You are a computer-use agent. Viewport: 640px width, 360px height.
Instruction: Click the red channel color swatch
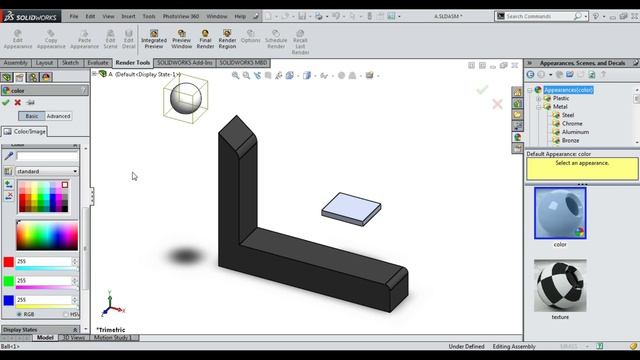(9, 262)
